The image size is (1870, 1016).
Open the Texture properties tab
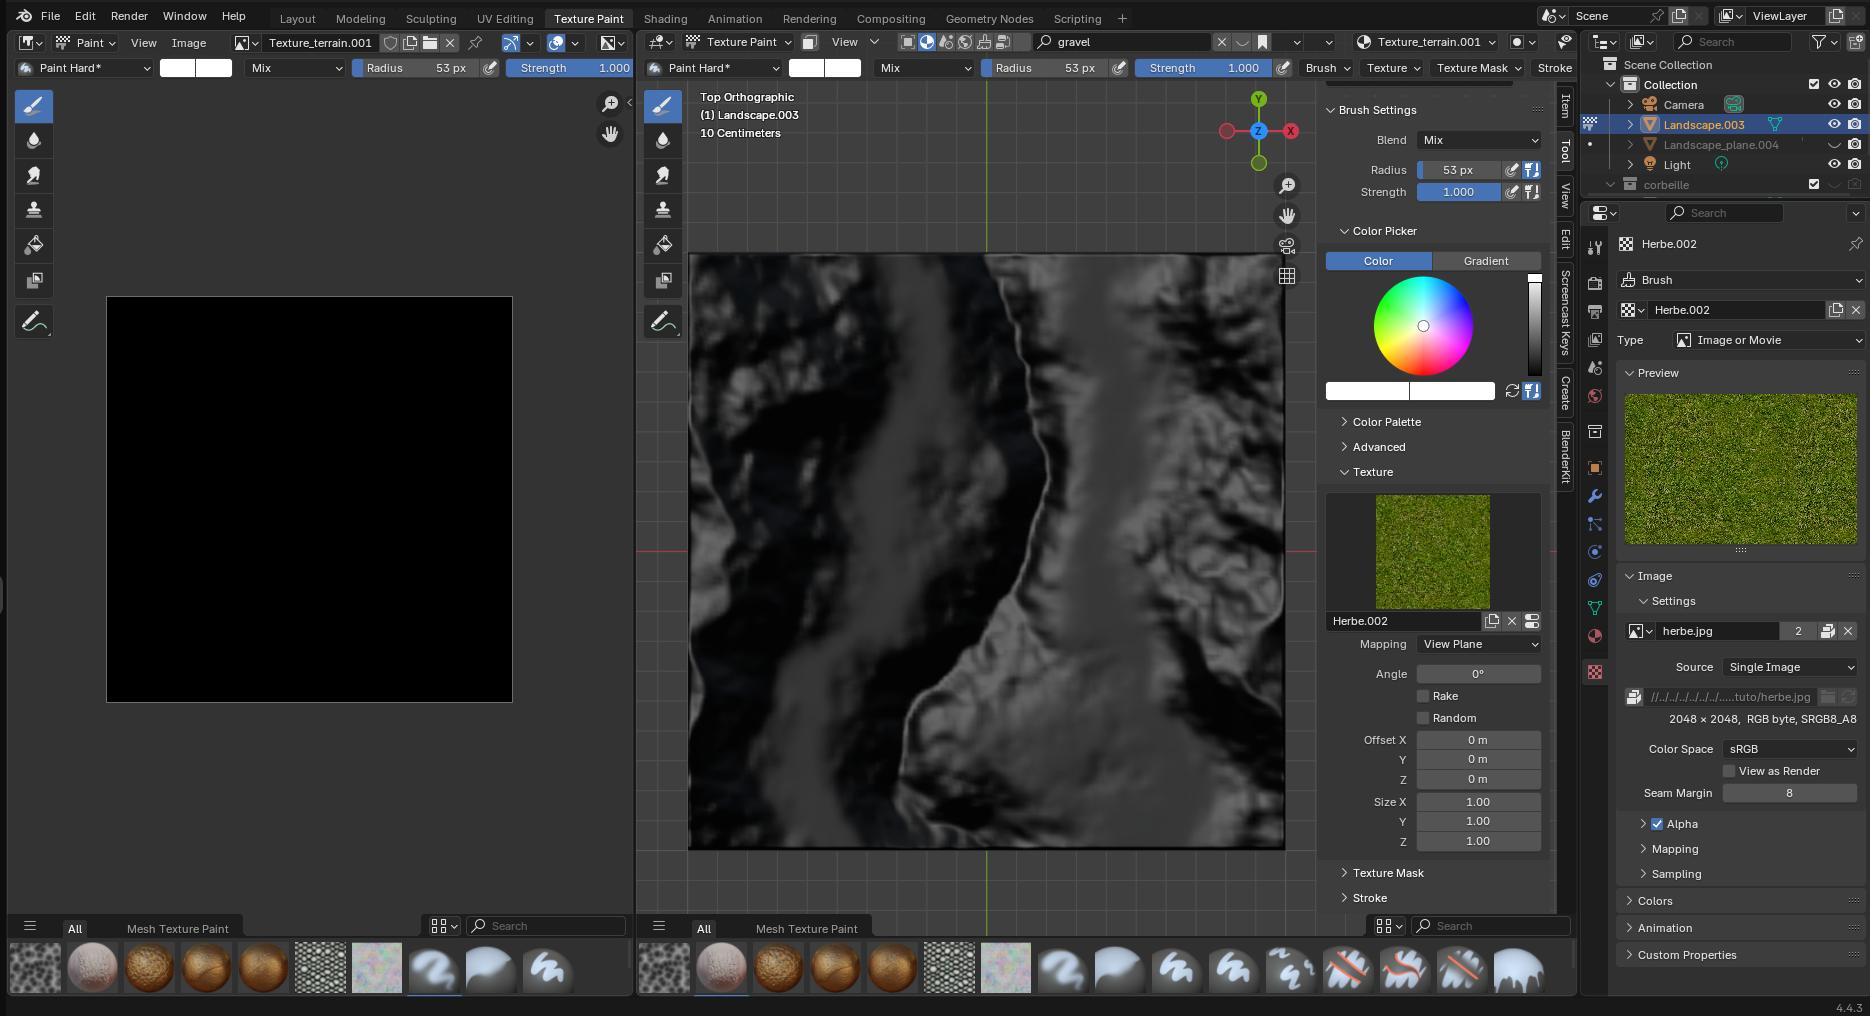(1595, 672)
